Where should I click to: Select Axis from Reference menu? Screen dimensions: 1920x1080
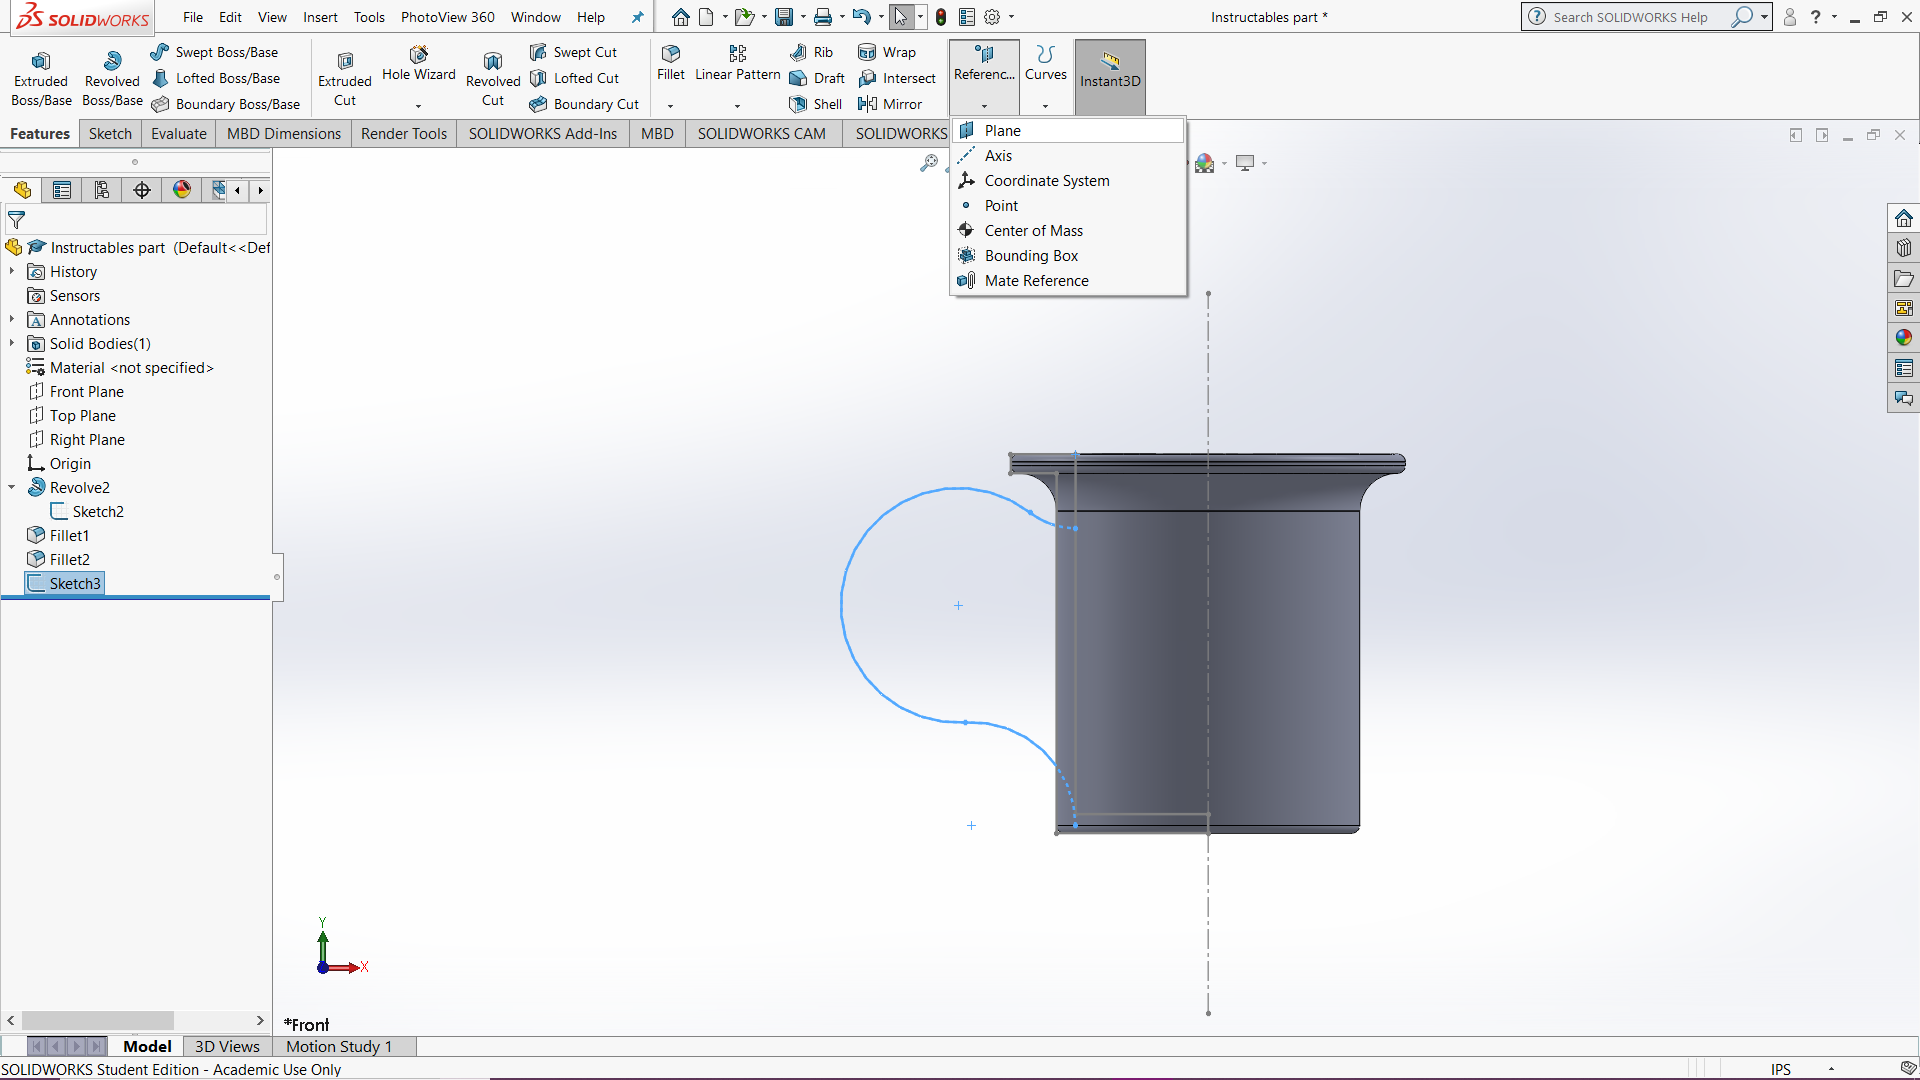[x=998, y=156]
